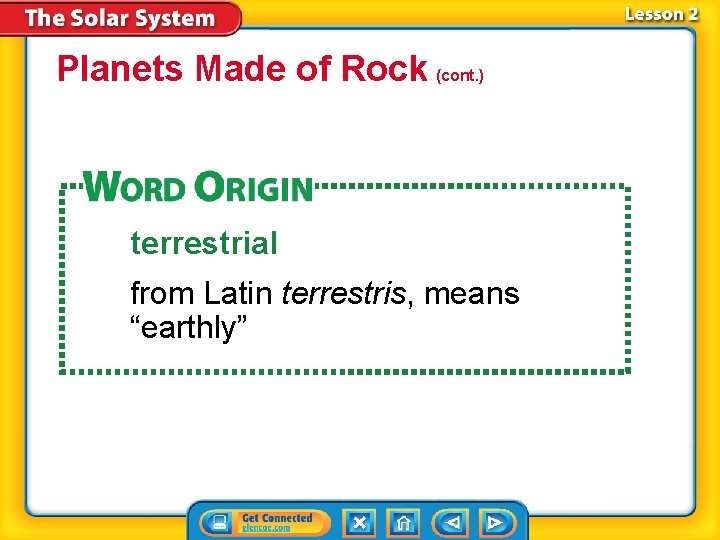
Task: Click the Lesson 2 label
Action: [x=661, y=15]
